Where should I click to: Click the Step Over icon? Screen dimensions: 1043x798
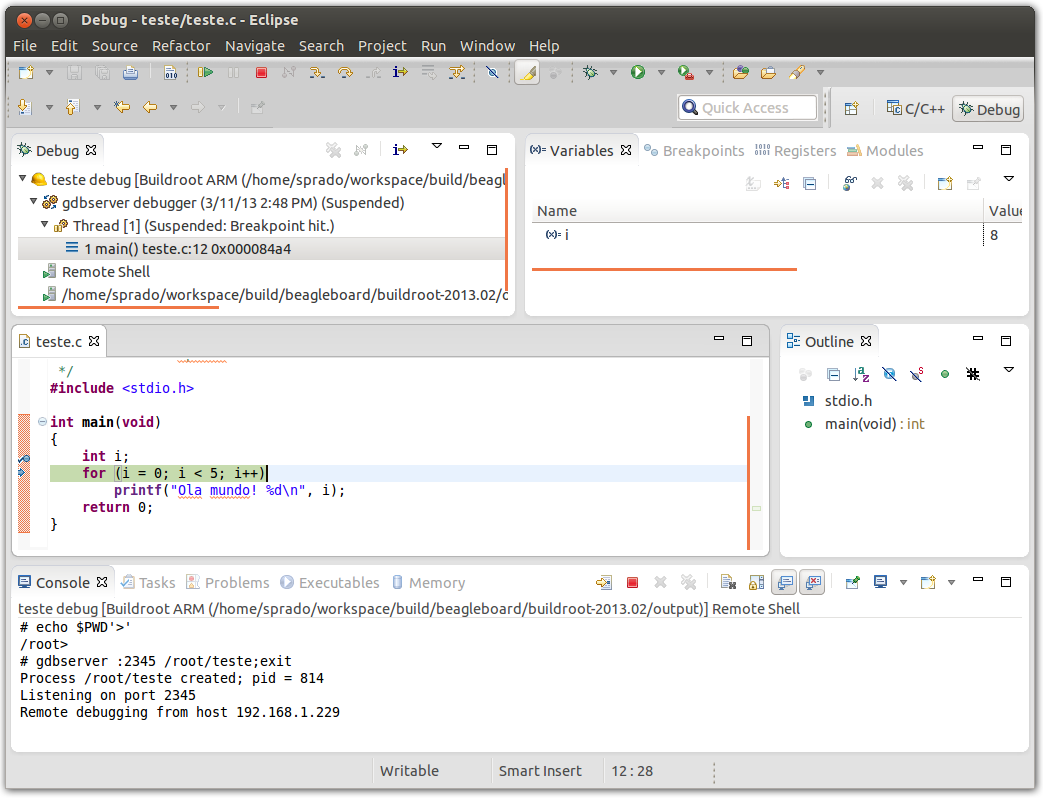click(345, 72)
